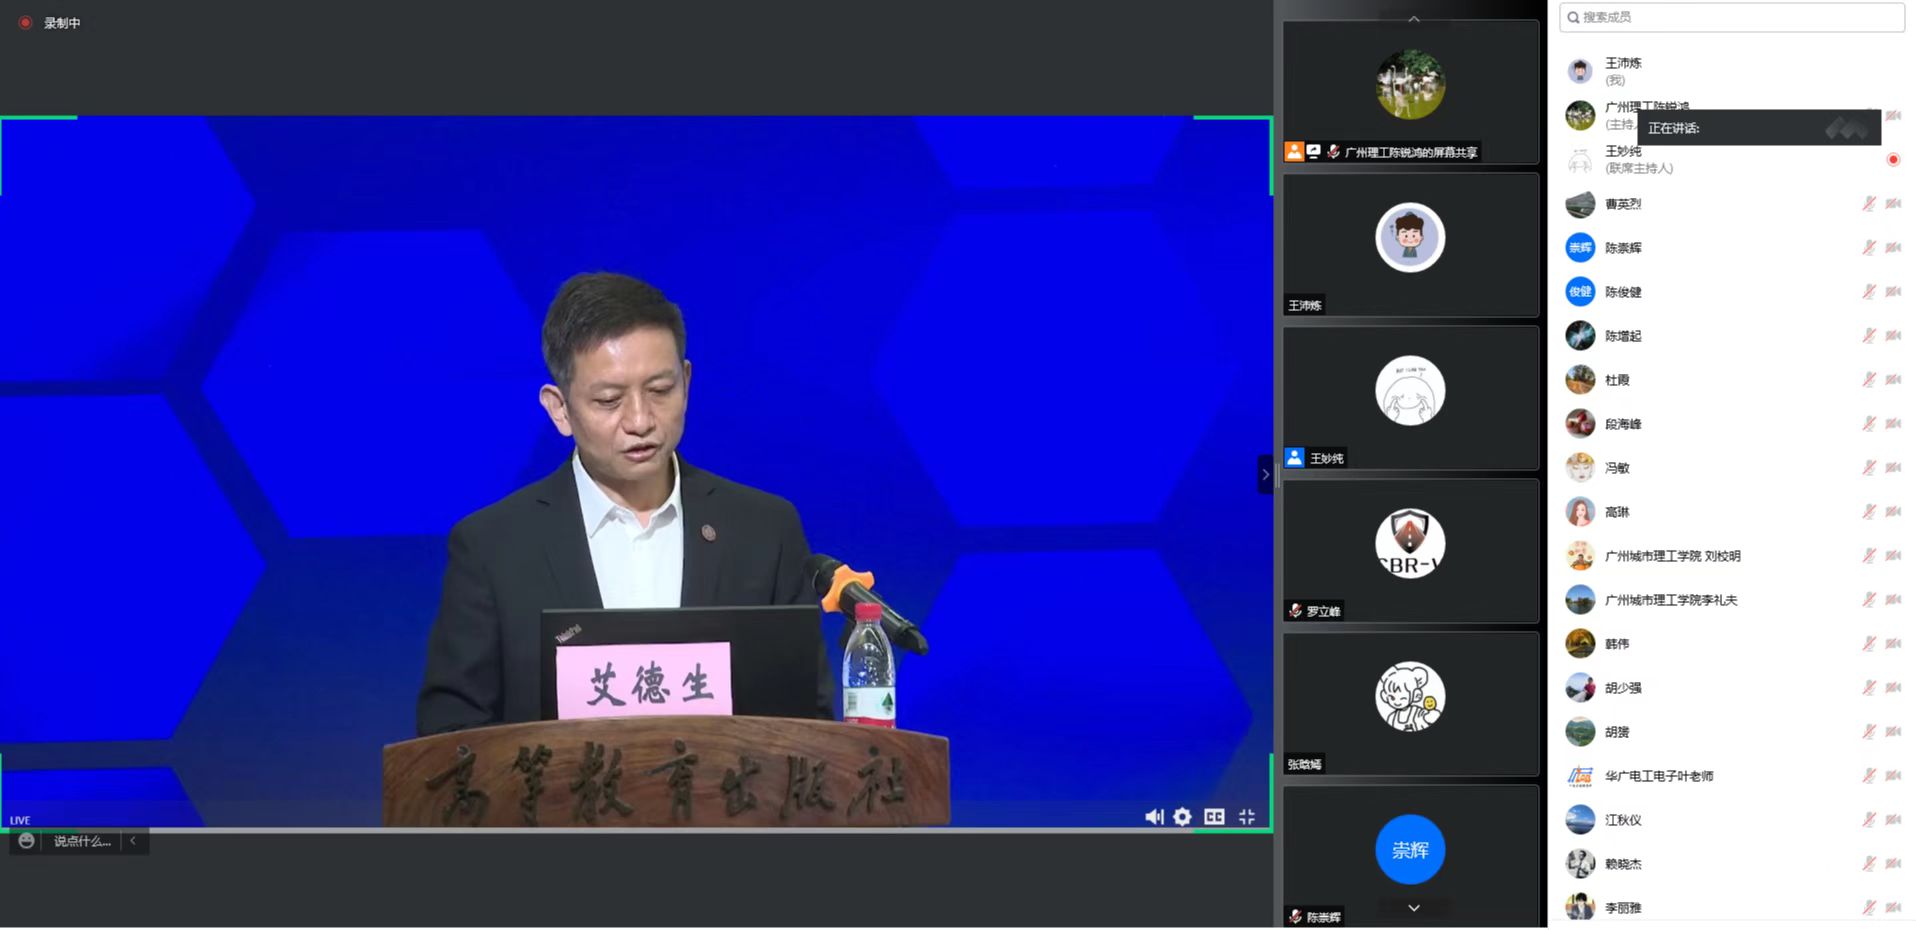Open the emoji picker smiley icon
Viewport: 1916px width, 930px height.
[x=27, y=841]
